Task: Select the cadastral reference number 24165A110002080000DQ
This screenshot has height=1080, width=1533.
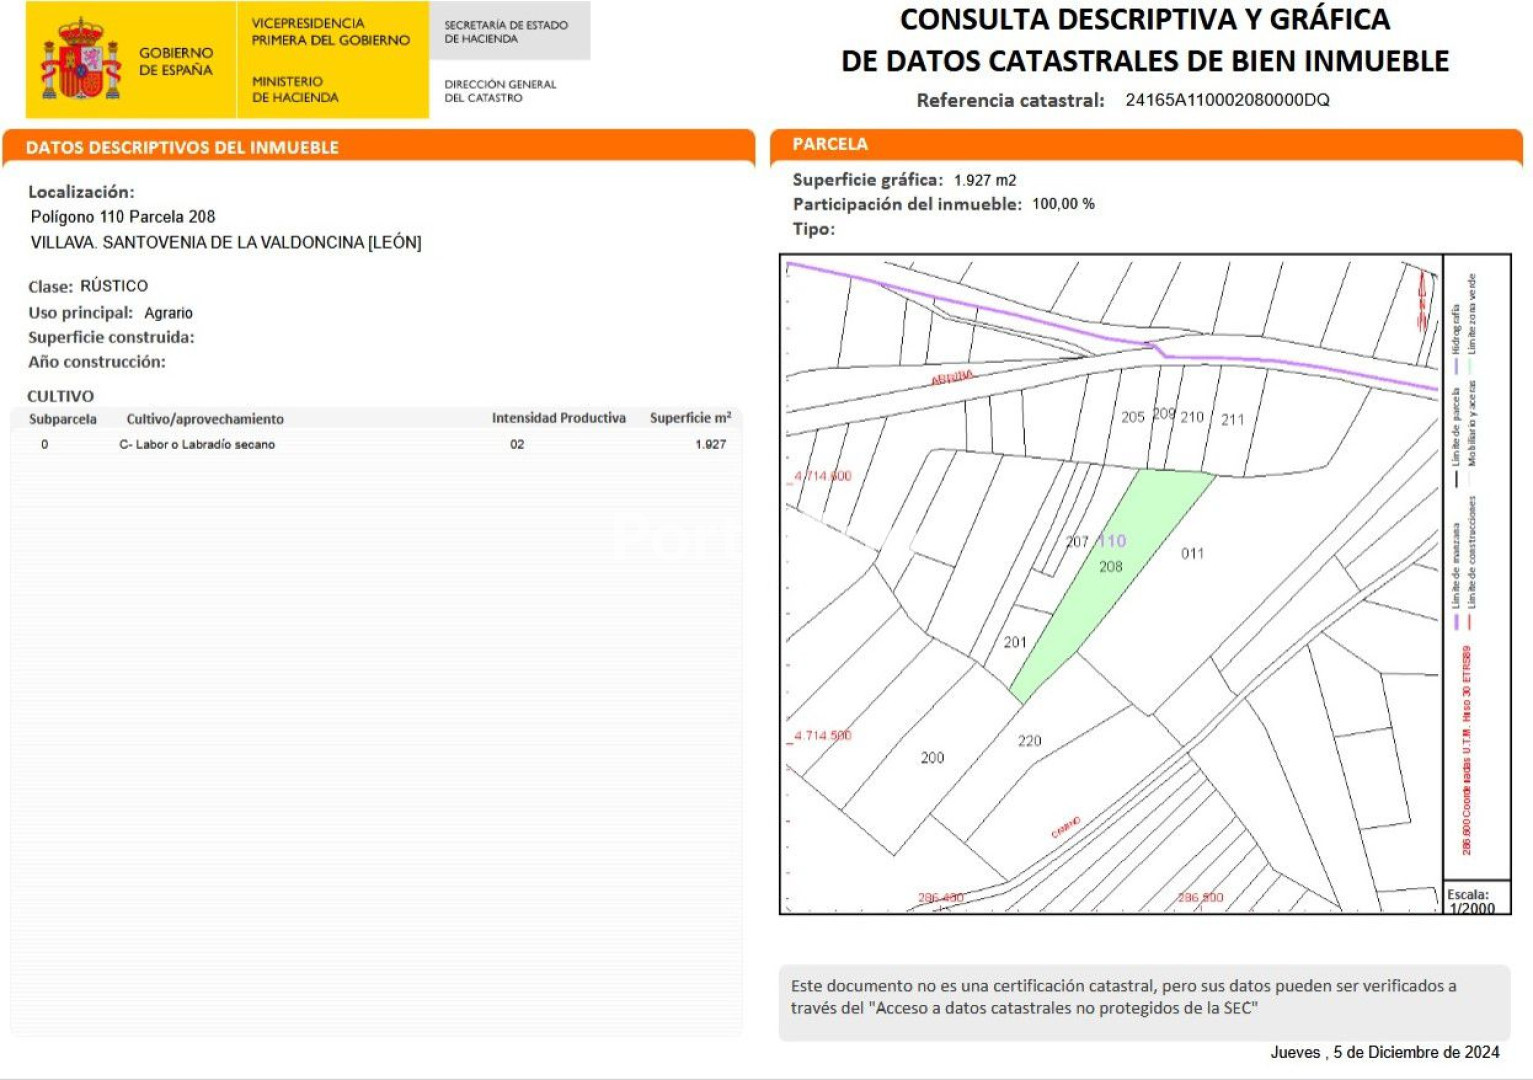Action: (x=1227, y=100)
